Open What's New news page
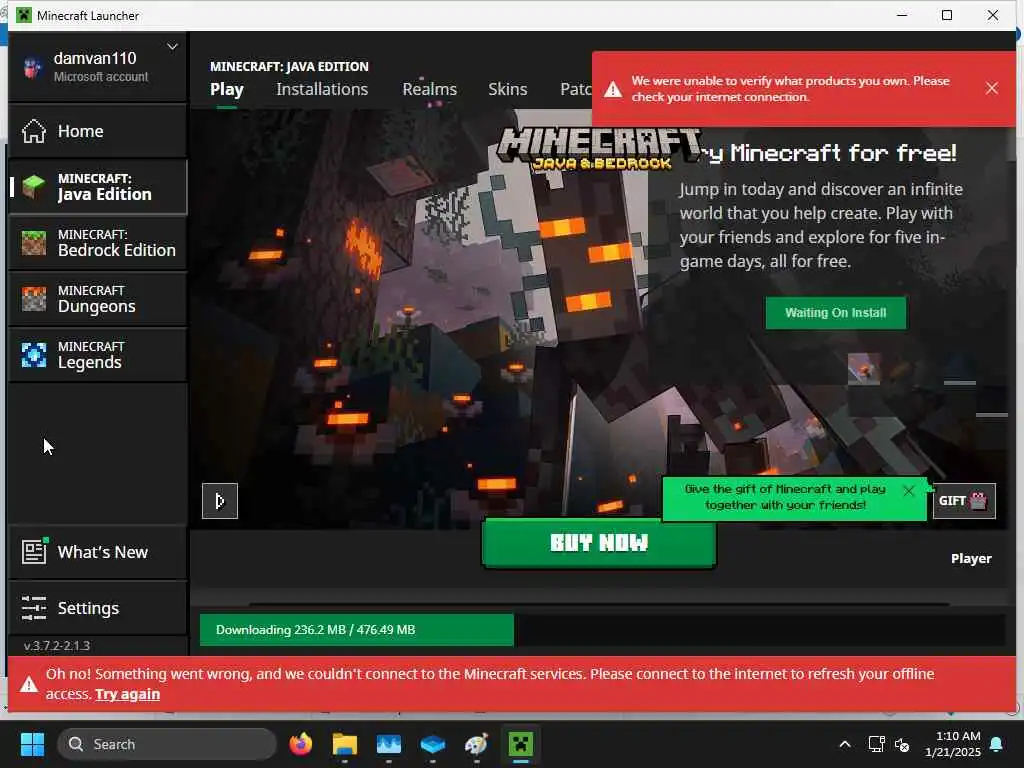 [x=98, y=552]
